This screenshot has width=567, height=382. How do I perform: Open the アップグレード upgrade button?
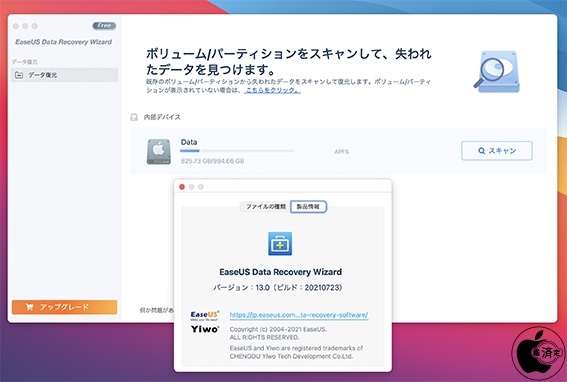[64, 307]
